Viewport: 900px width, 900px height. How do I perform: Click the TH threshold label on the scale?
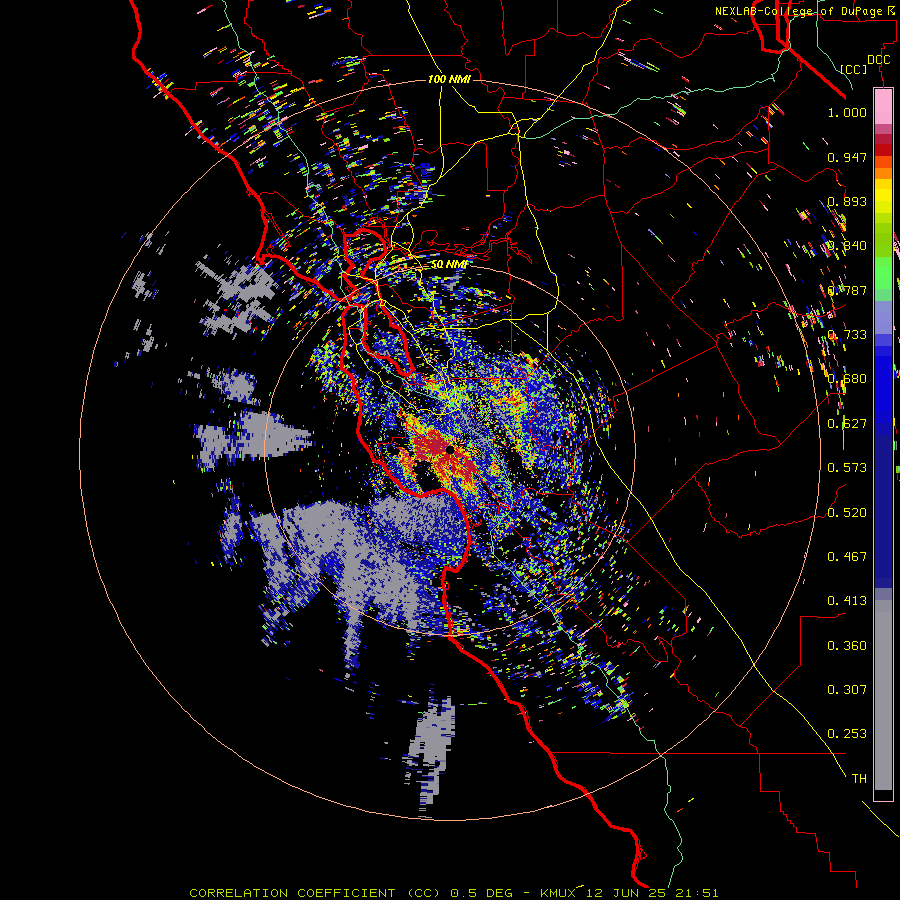(x=859, y=779)
